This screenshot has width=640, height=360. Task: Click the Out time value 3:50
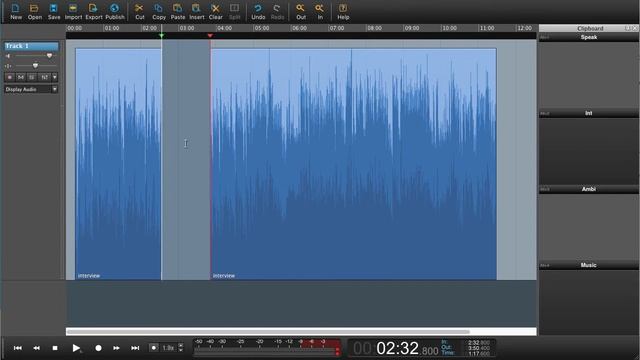click(x=478, y=348)
